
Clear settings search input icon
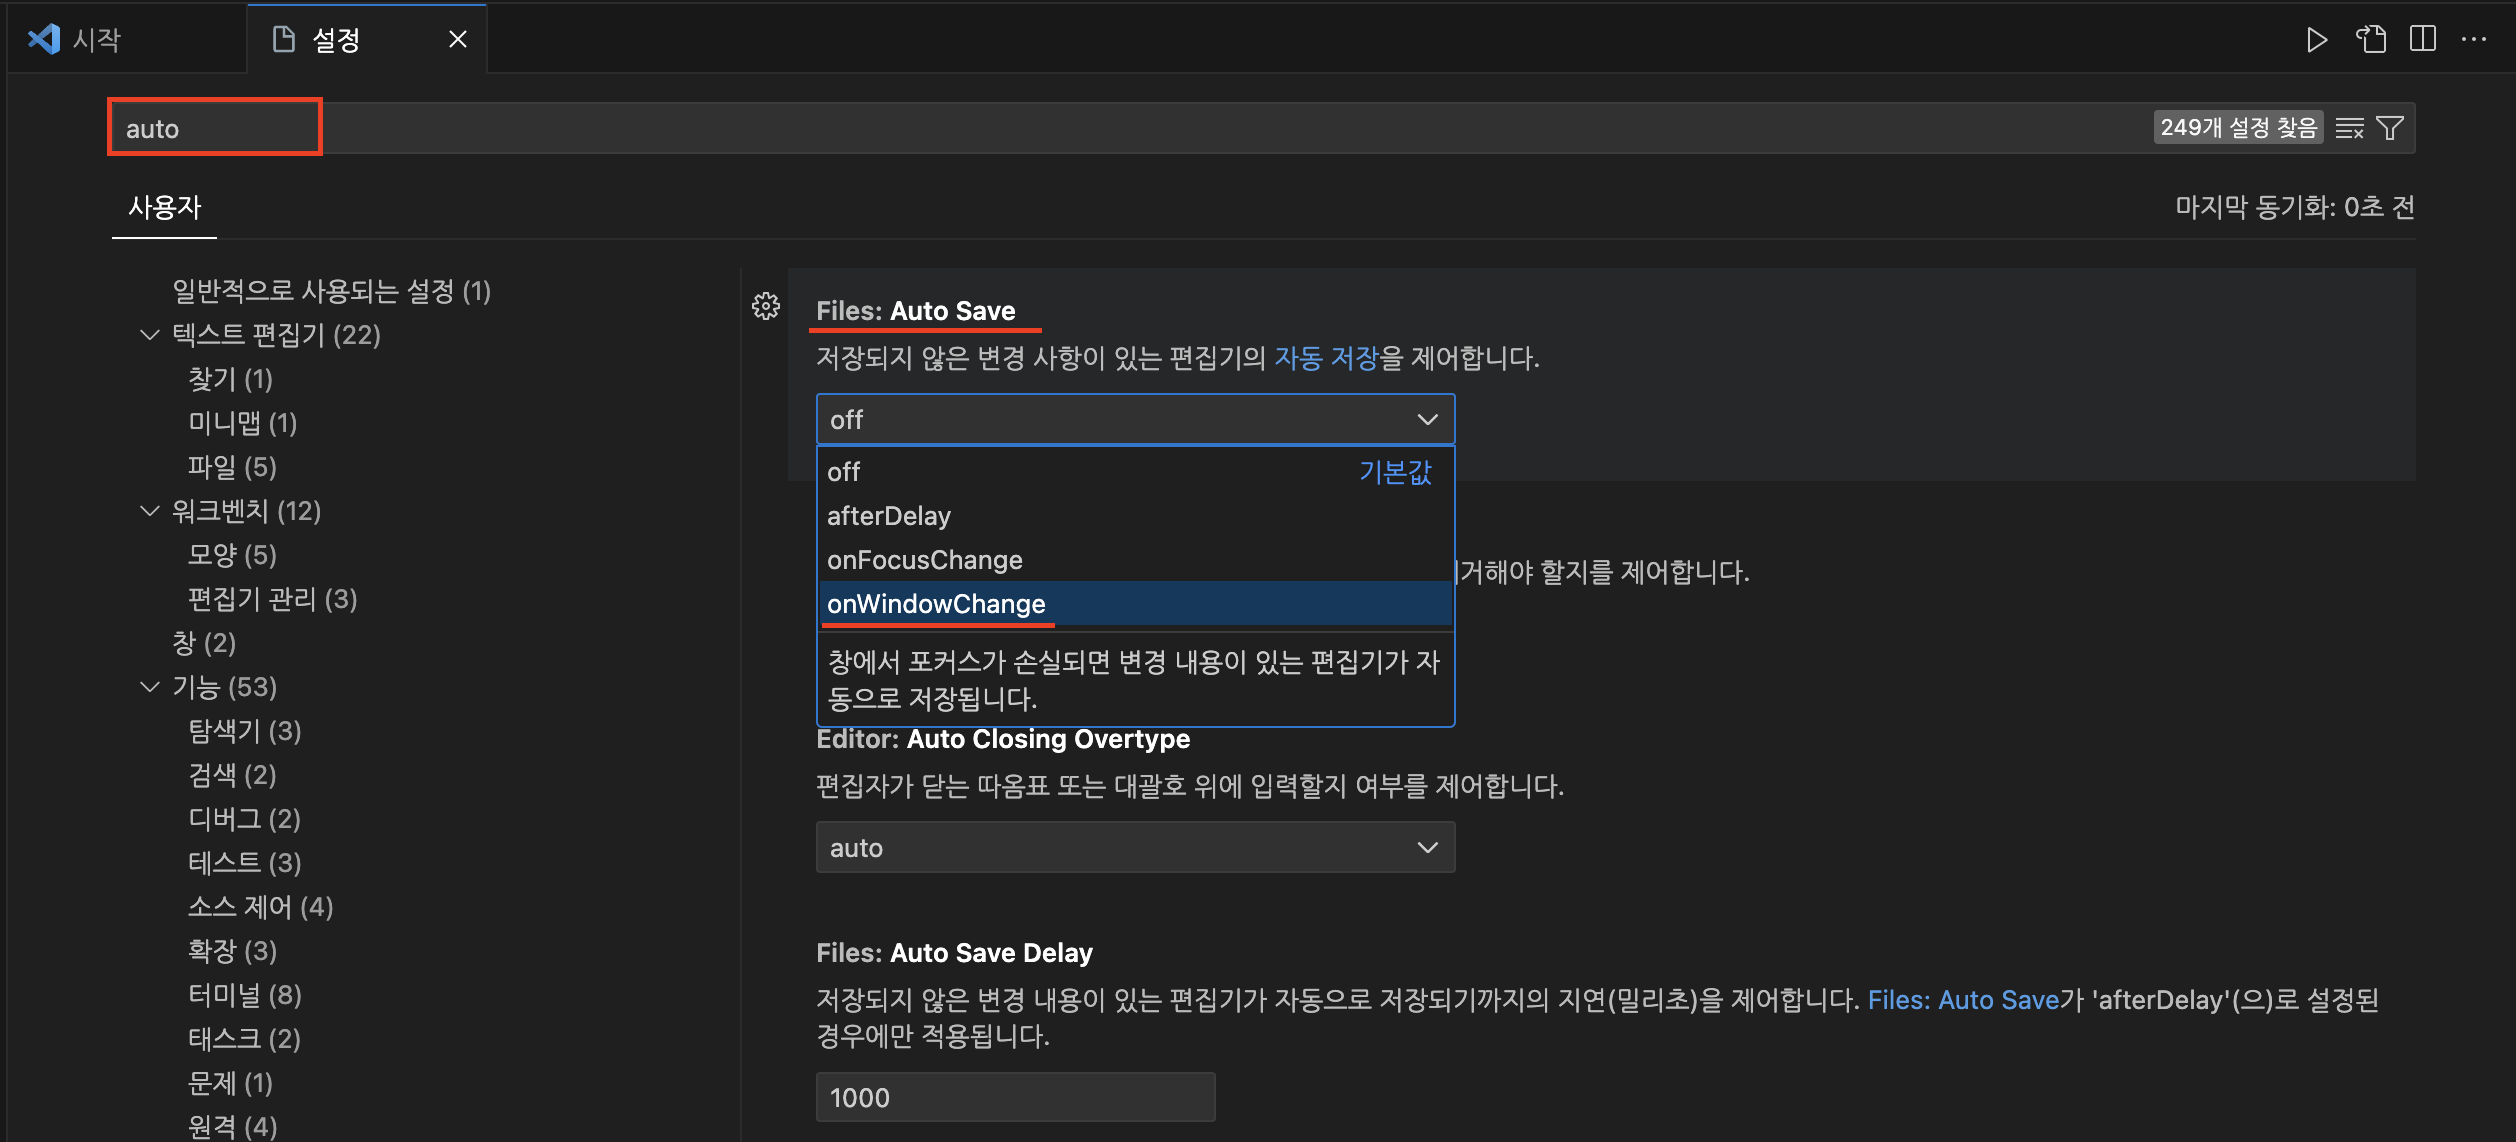2349,129
